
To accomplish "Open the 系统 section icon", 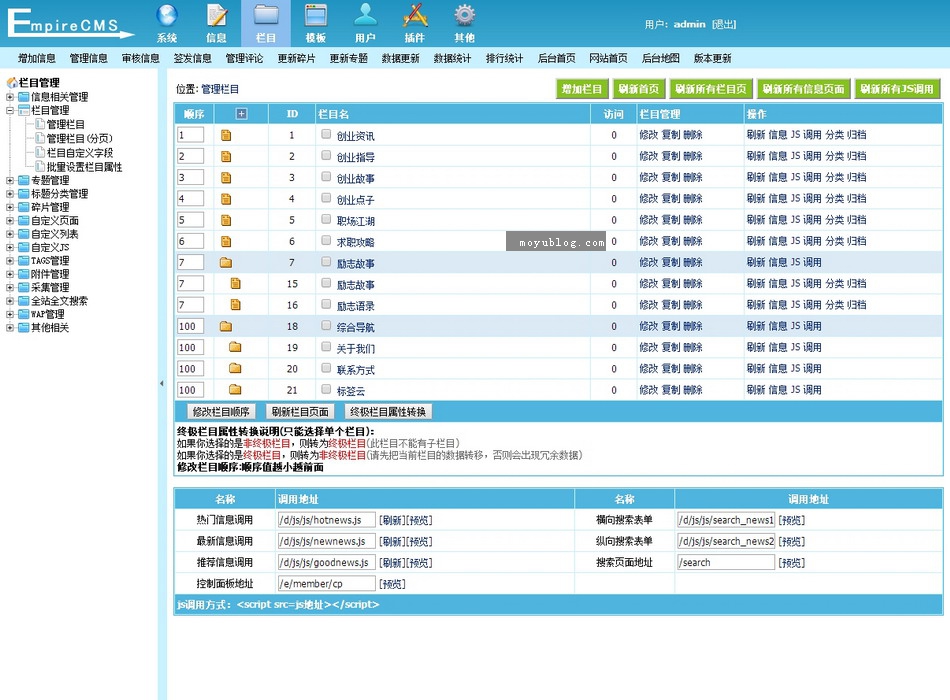I will coord(167,16).
